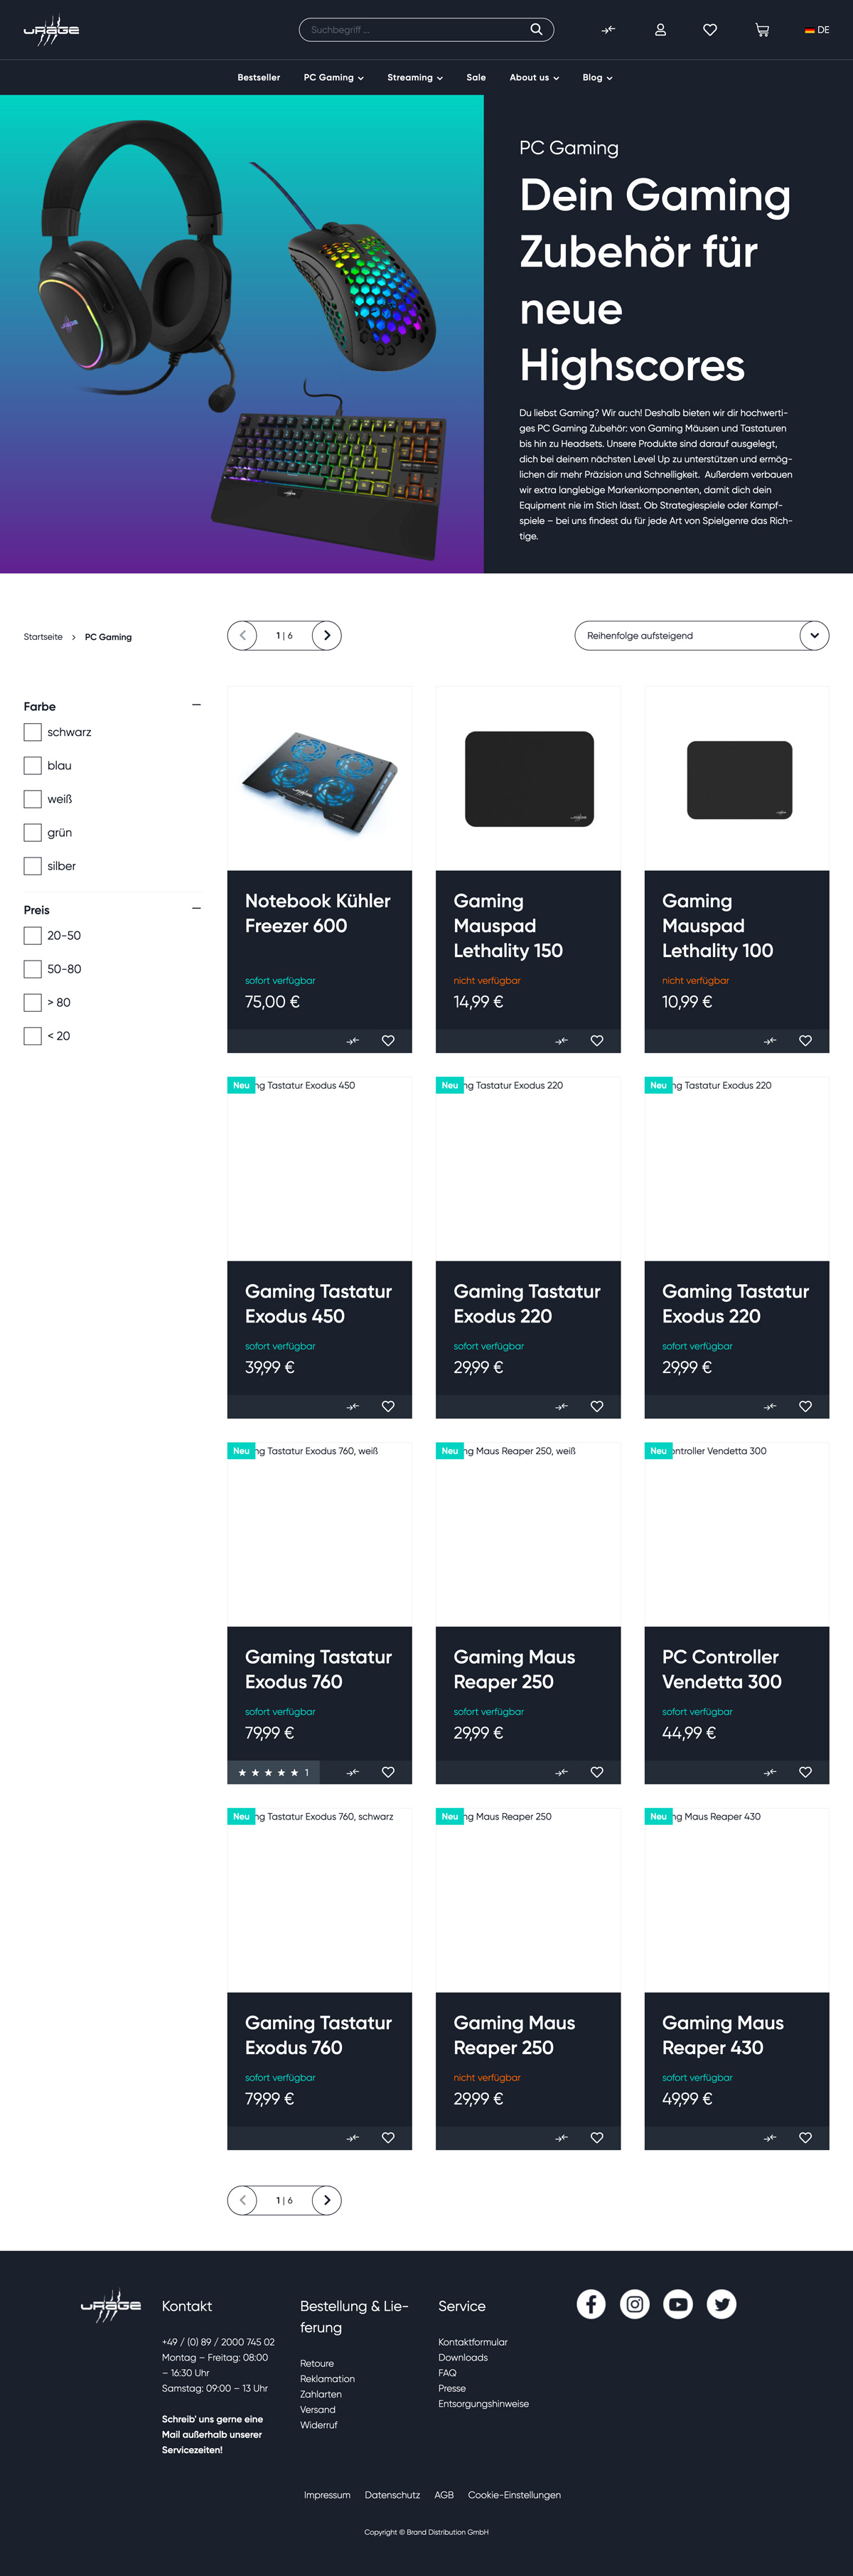This screenshot has width=853, height=2576.
Task: Open the compare products icon in header
Action: (608, 30)
